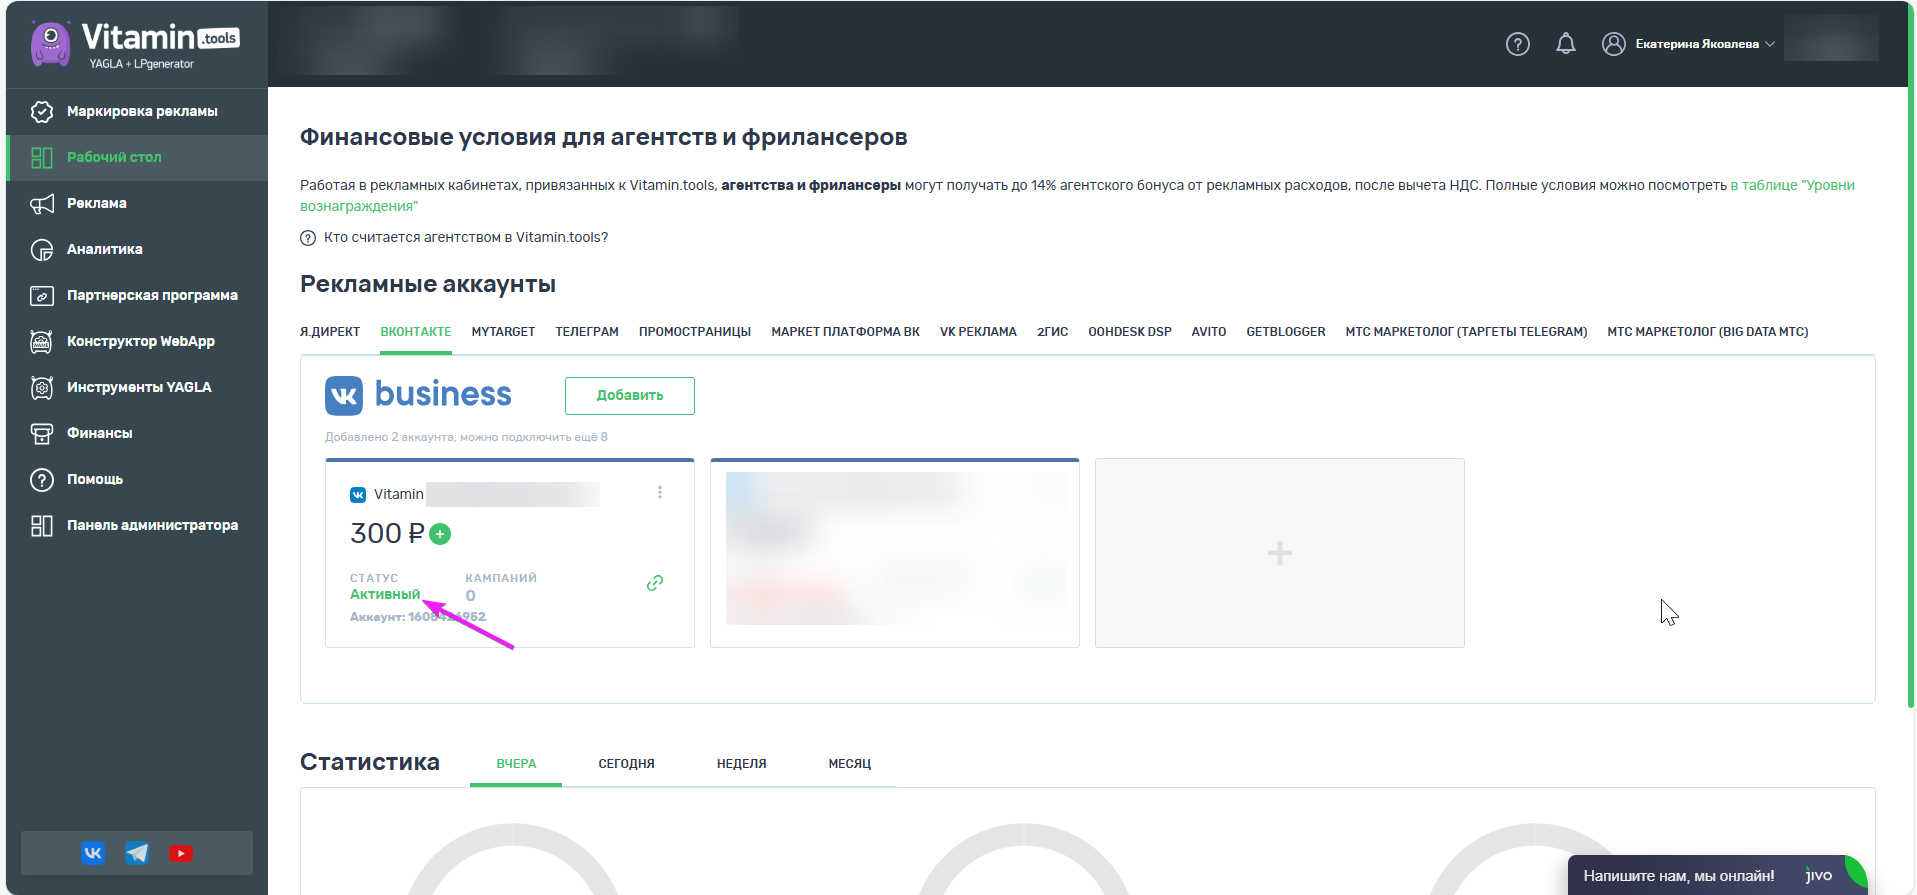The width and height of the screenshot is (1917, 895).
Task: Click the Добавить button
Action: point(630,395)
